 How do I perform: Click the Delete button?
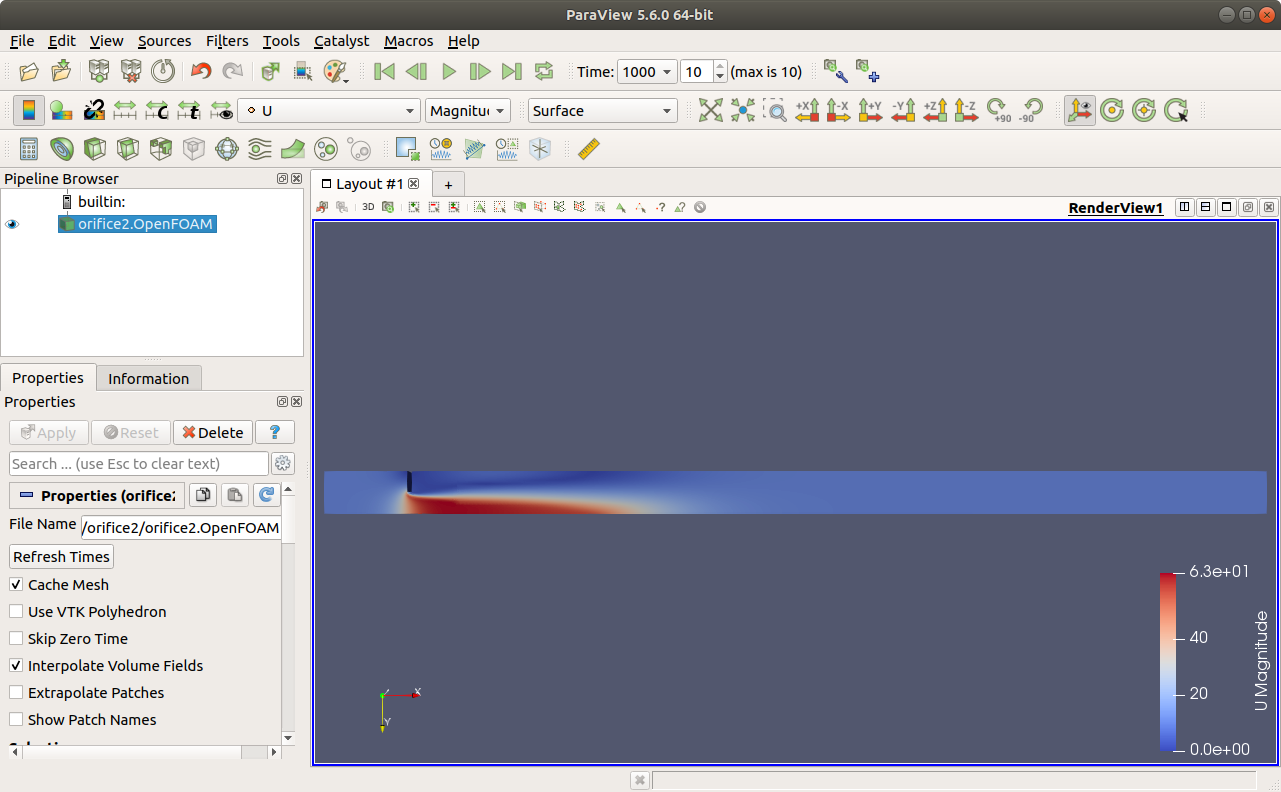point(212,433)
